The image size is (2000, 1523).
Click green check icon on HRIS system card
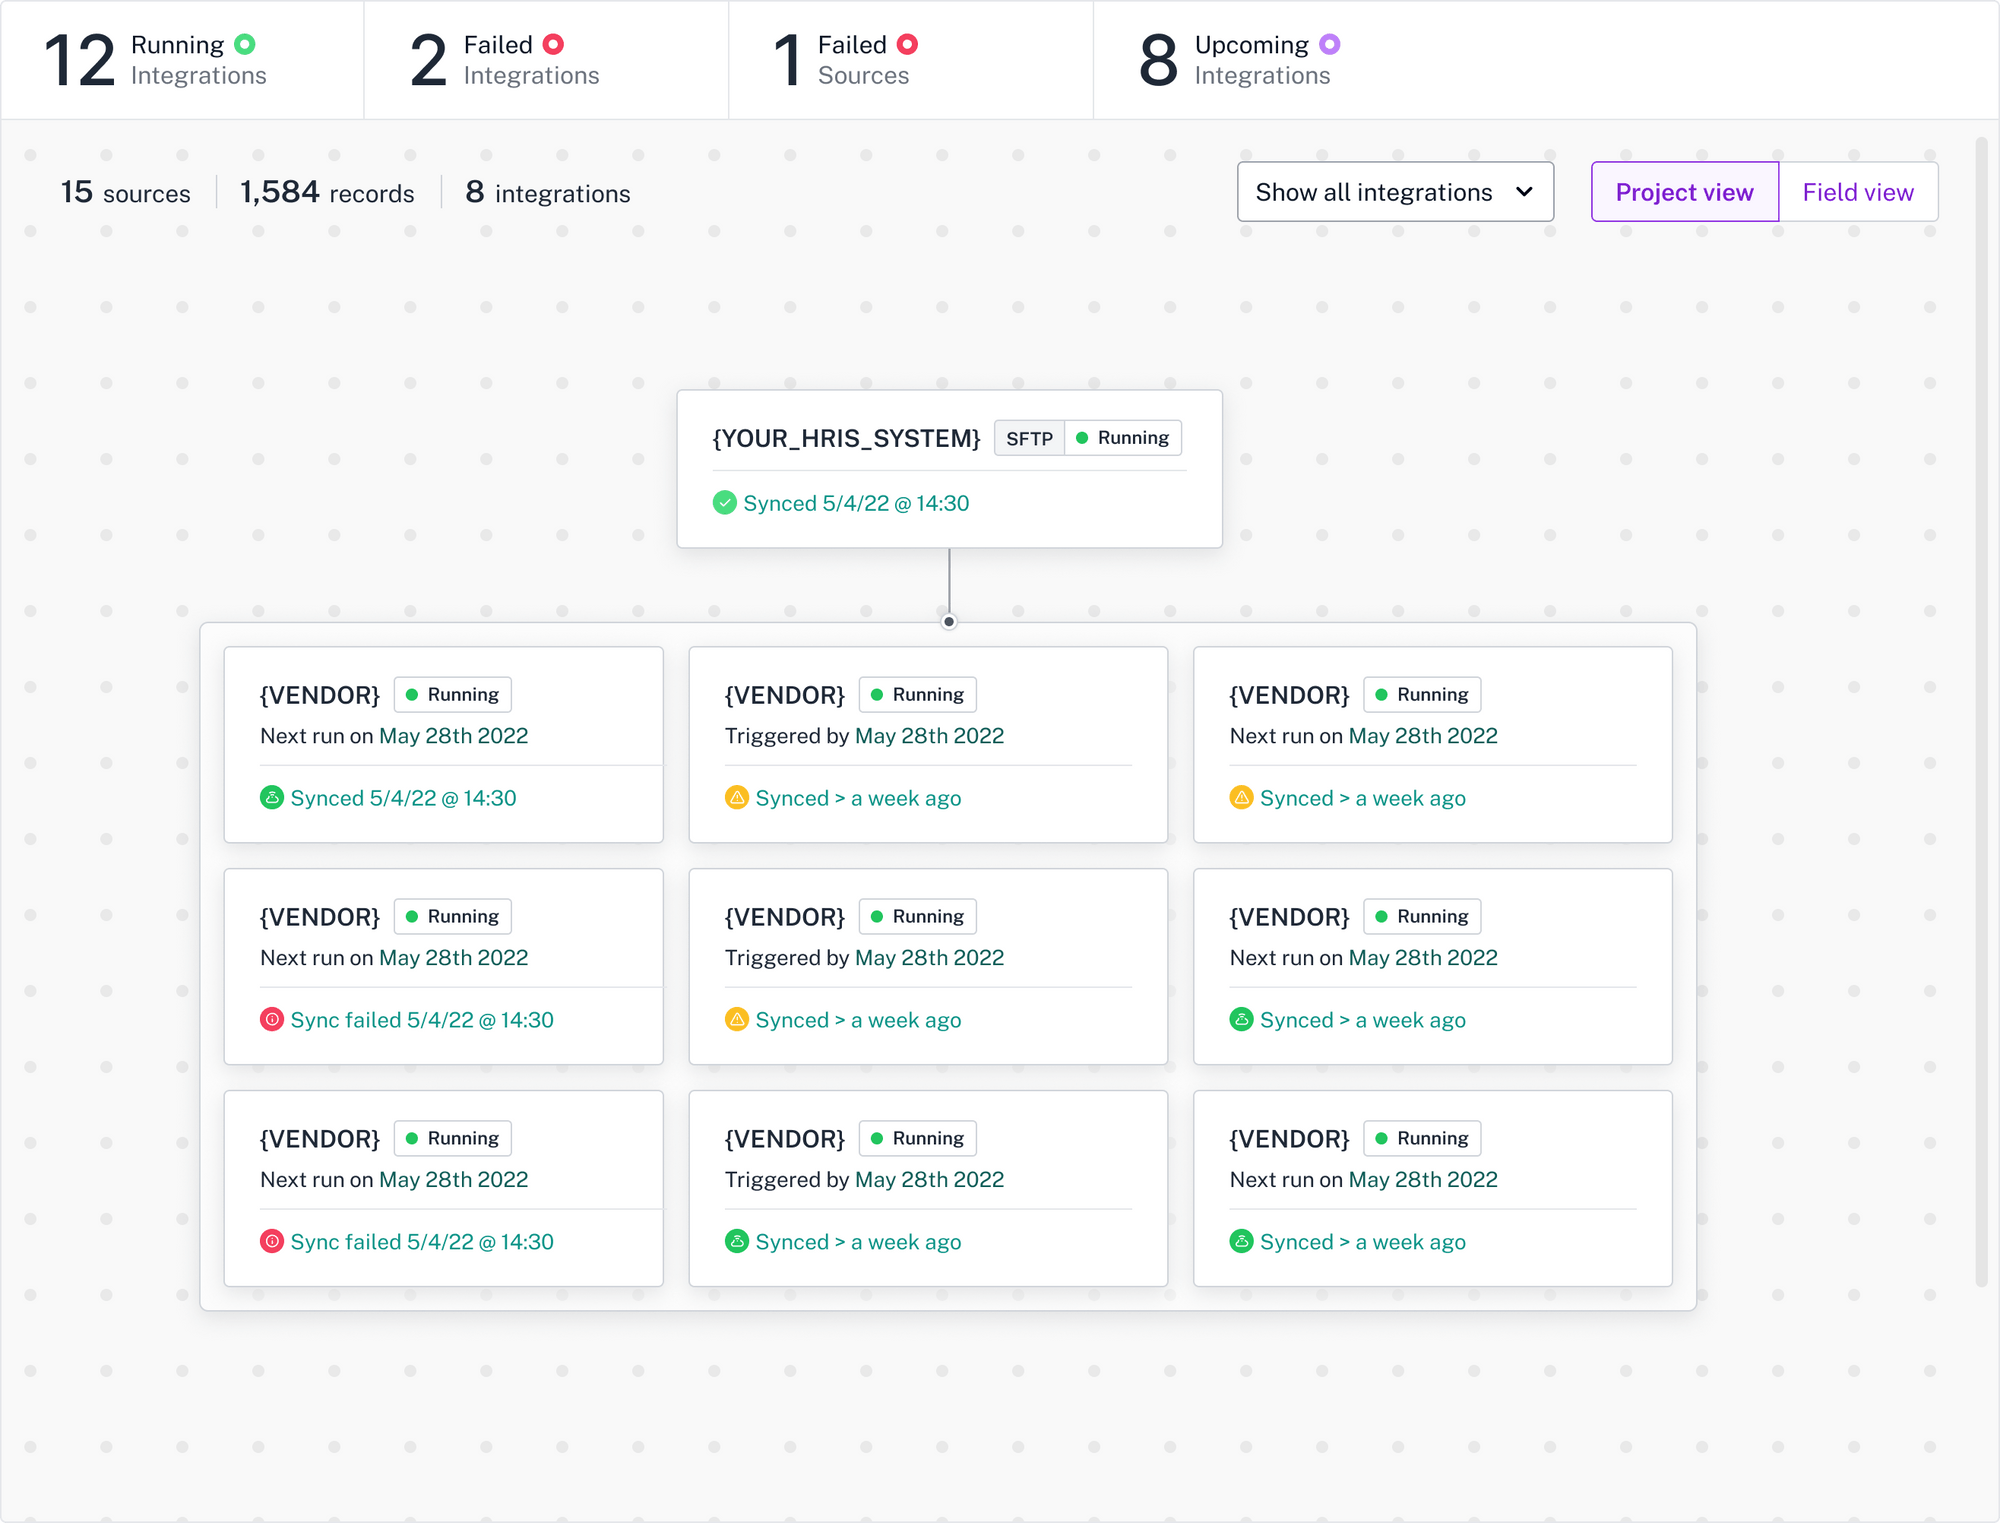point(724,503)
